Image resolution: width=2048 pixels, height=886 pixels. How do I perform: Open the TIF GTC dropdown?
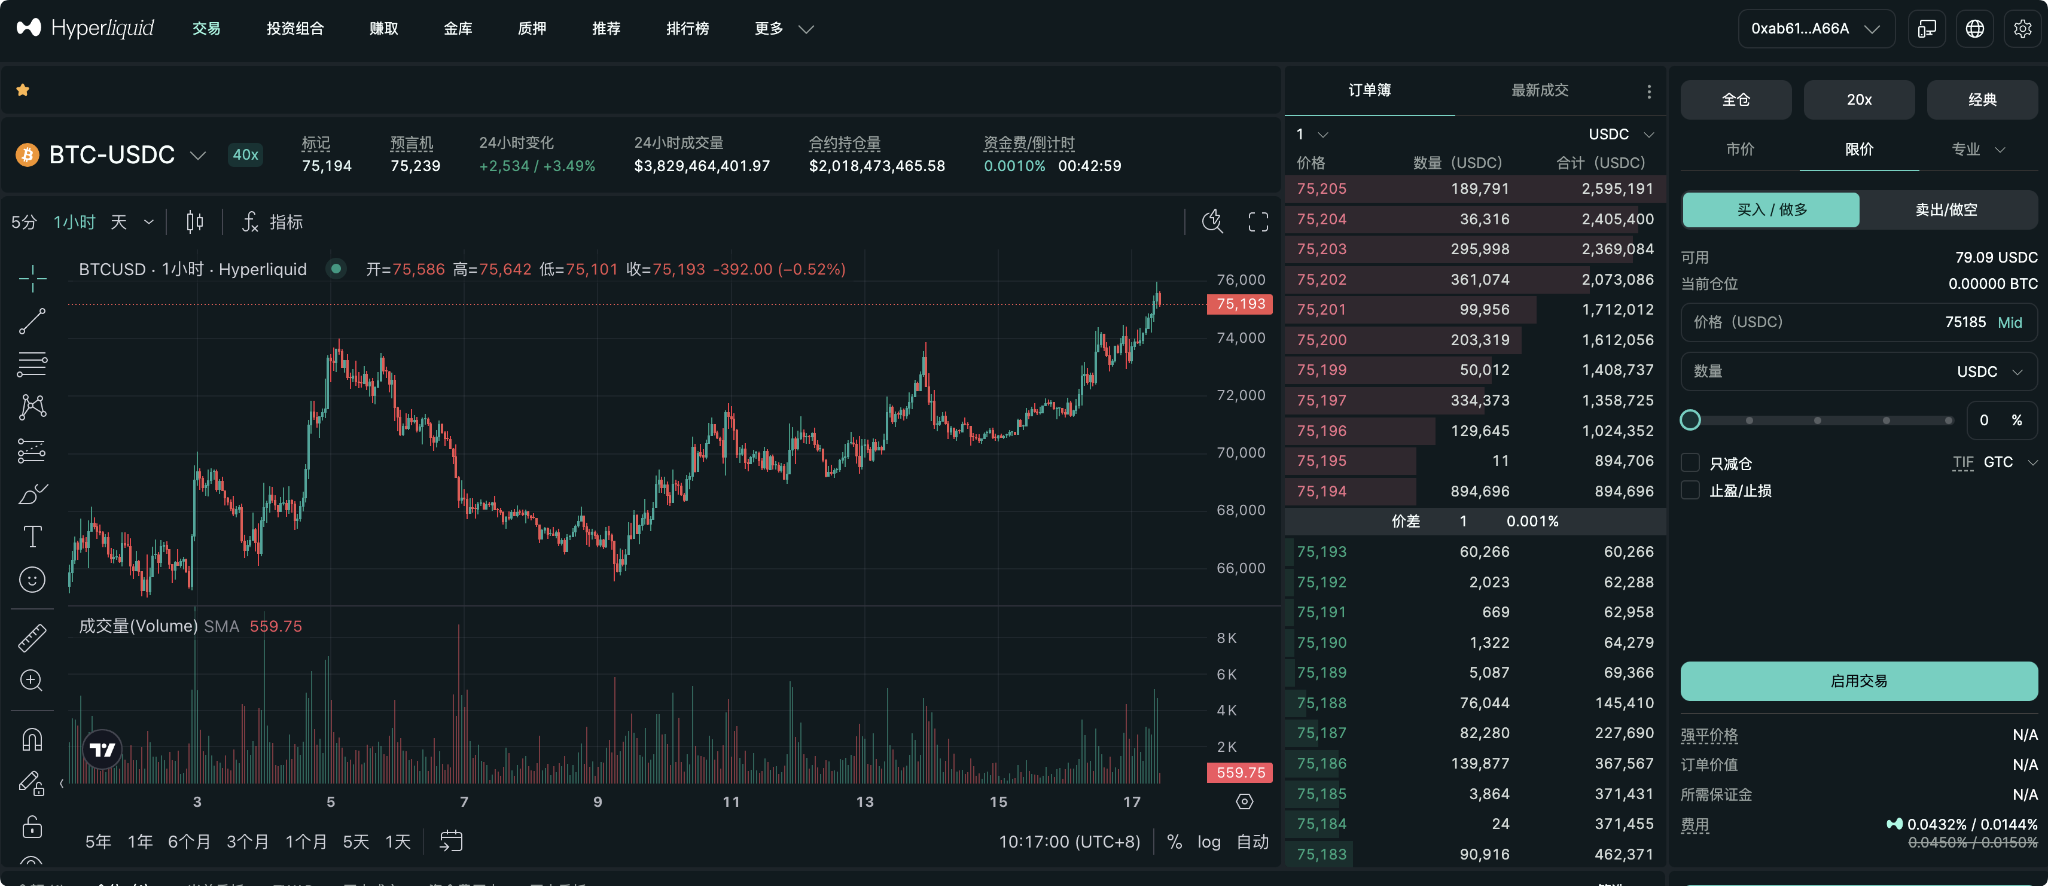coord(2008,462)
